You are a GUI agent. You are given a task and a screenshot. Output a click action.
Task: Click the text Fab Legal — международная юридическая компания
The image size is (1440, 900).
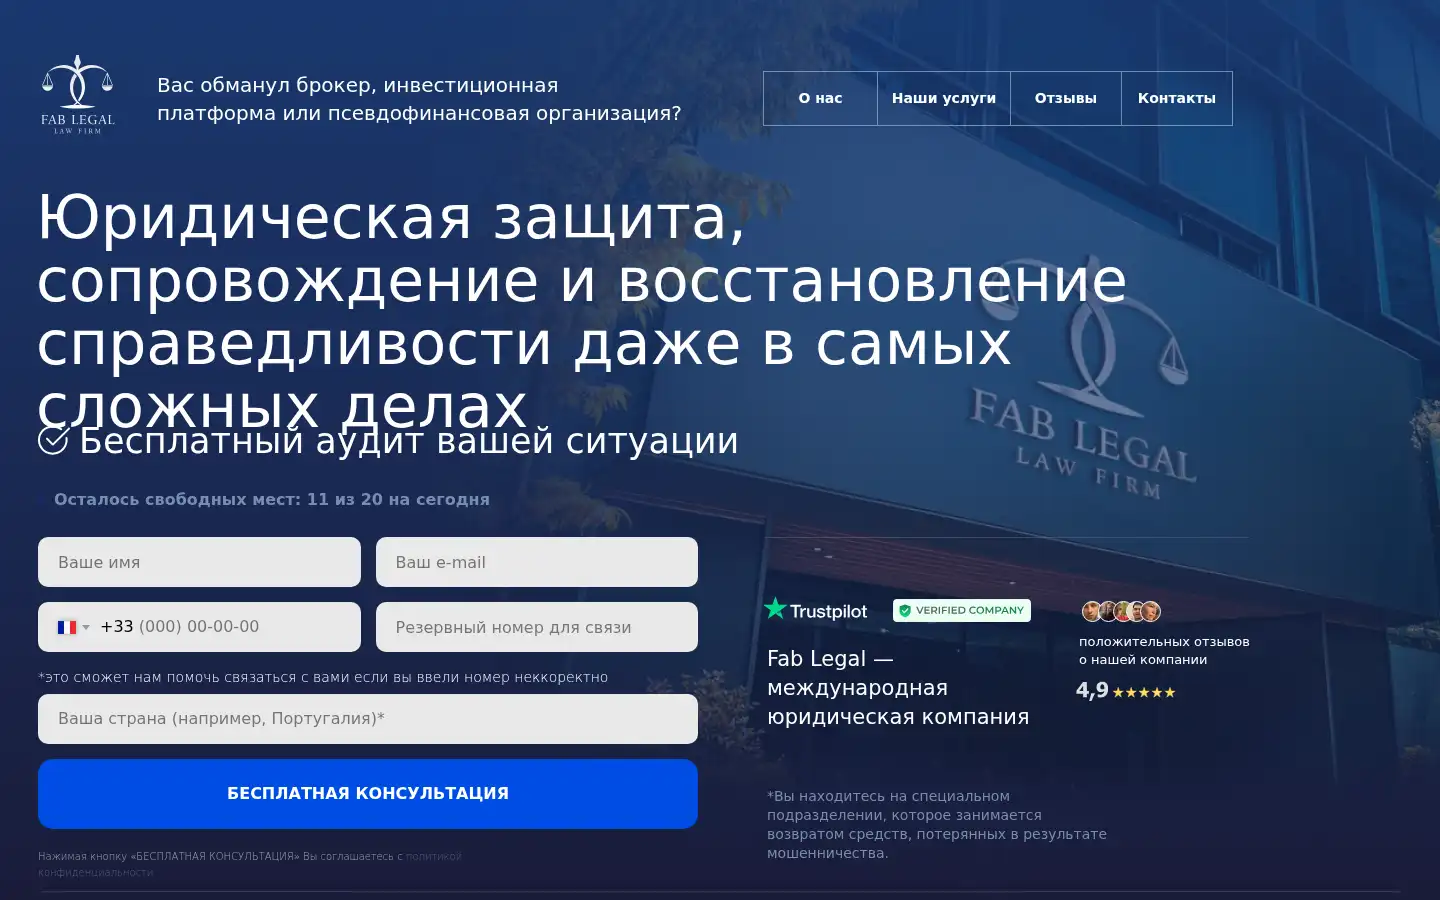coord(898,688)
